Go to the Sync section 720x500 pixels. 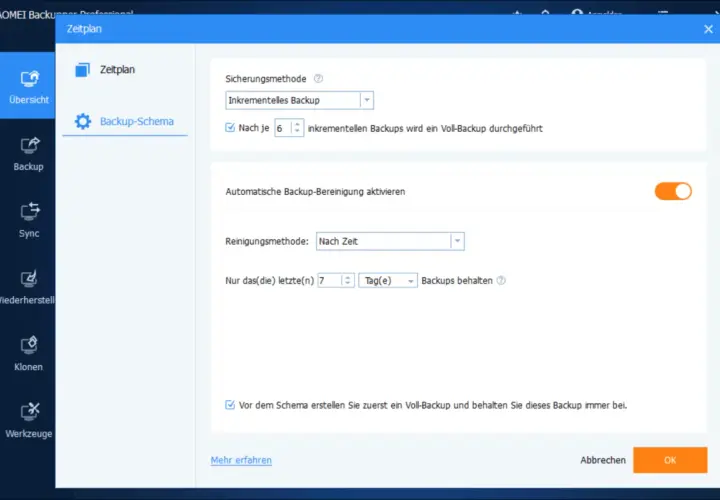pyautogui.click(x=28, y=219)
